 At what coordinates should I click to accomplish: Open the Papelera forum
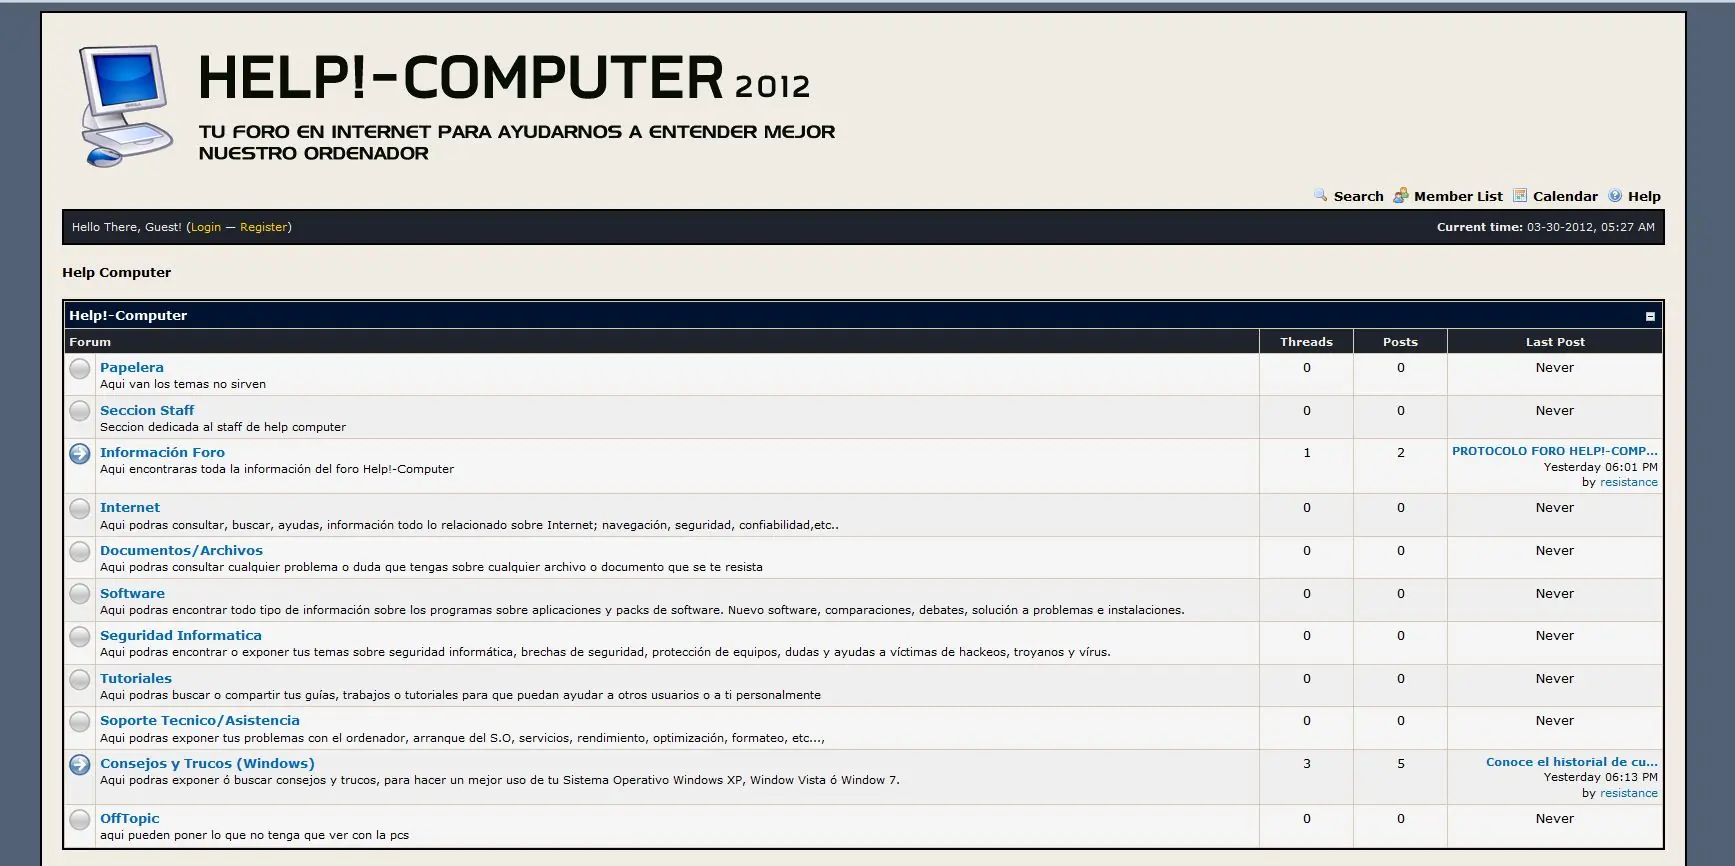pos(132,367)
